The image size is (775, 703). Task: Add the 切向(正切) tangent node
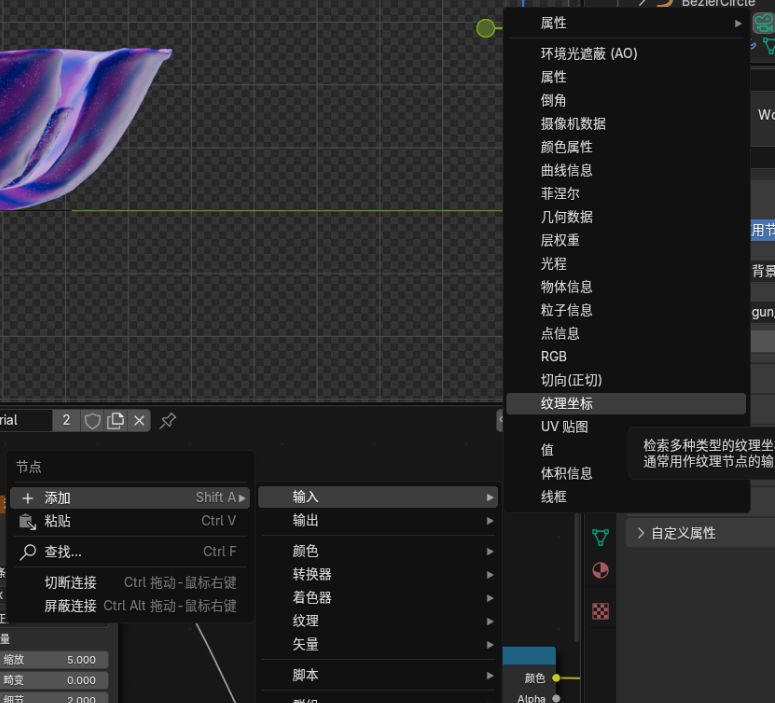pos(626,380)
